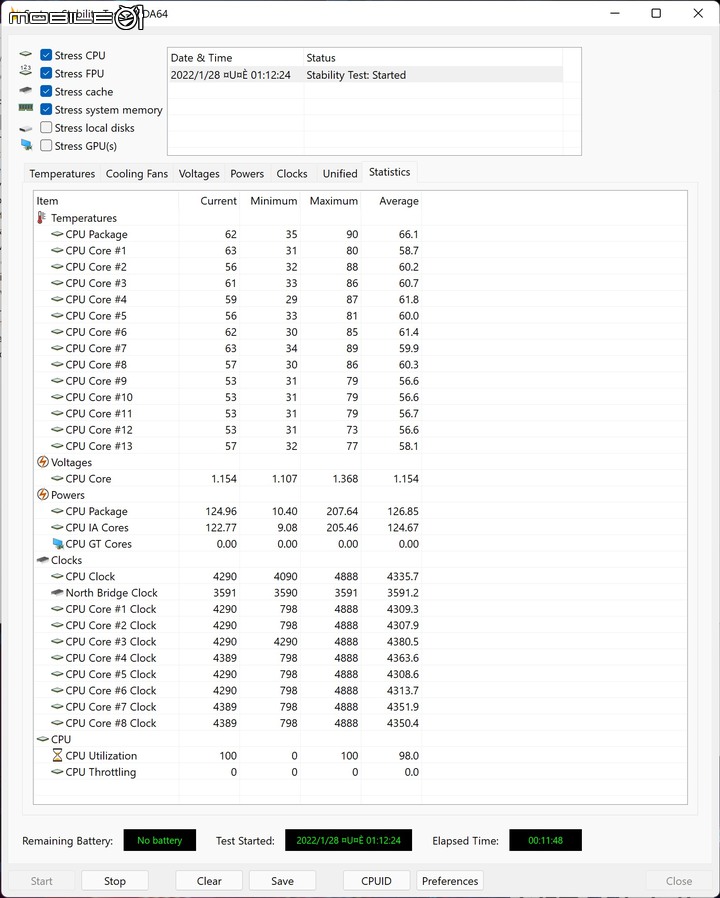Click the Maximum column header
The width and height of the screenshot is (720, 898).
pyautogui.click(x=331, y=200)
